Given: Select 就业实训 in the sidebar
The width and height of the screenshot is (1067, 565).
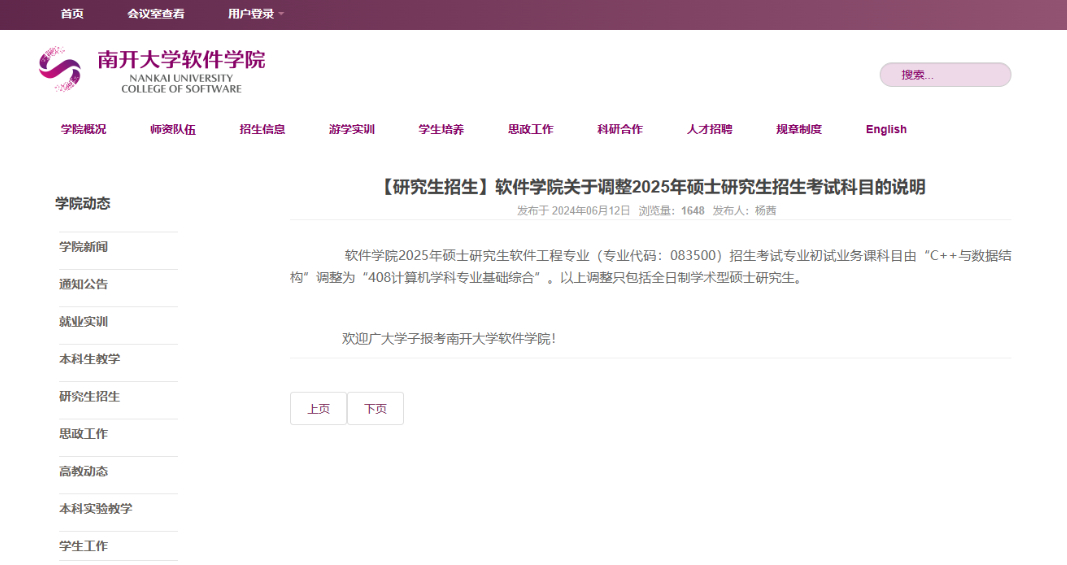Looking at the screenshot, I should click(84, 322).
